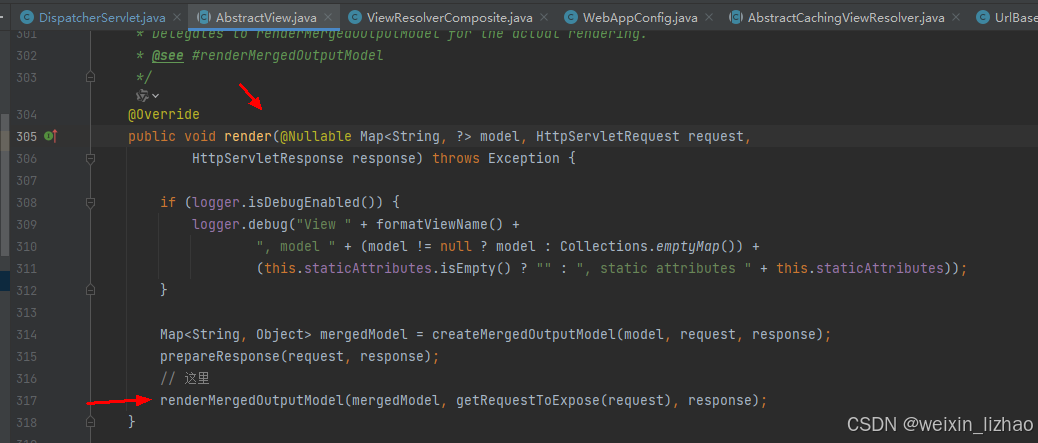Click the fold end marker at line 312

pos(91,290)
